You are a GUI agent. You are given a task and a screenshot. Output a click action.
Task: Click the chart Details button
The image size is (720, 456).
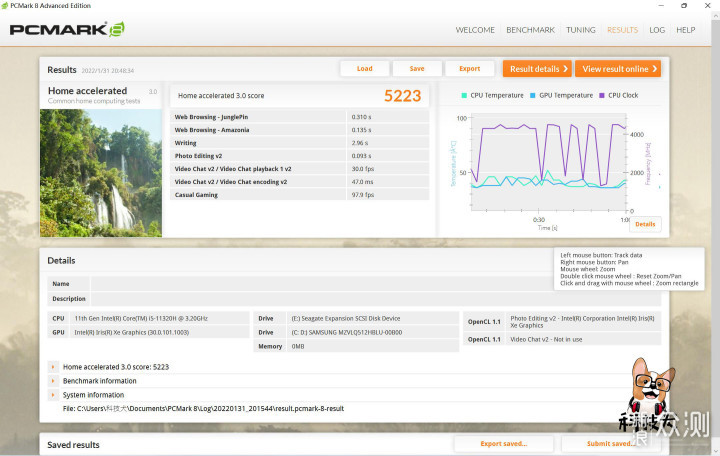(x=645, y=224)
